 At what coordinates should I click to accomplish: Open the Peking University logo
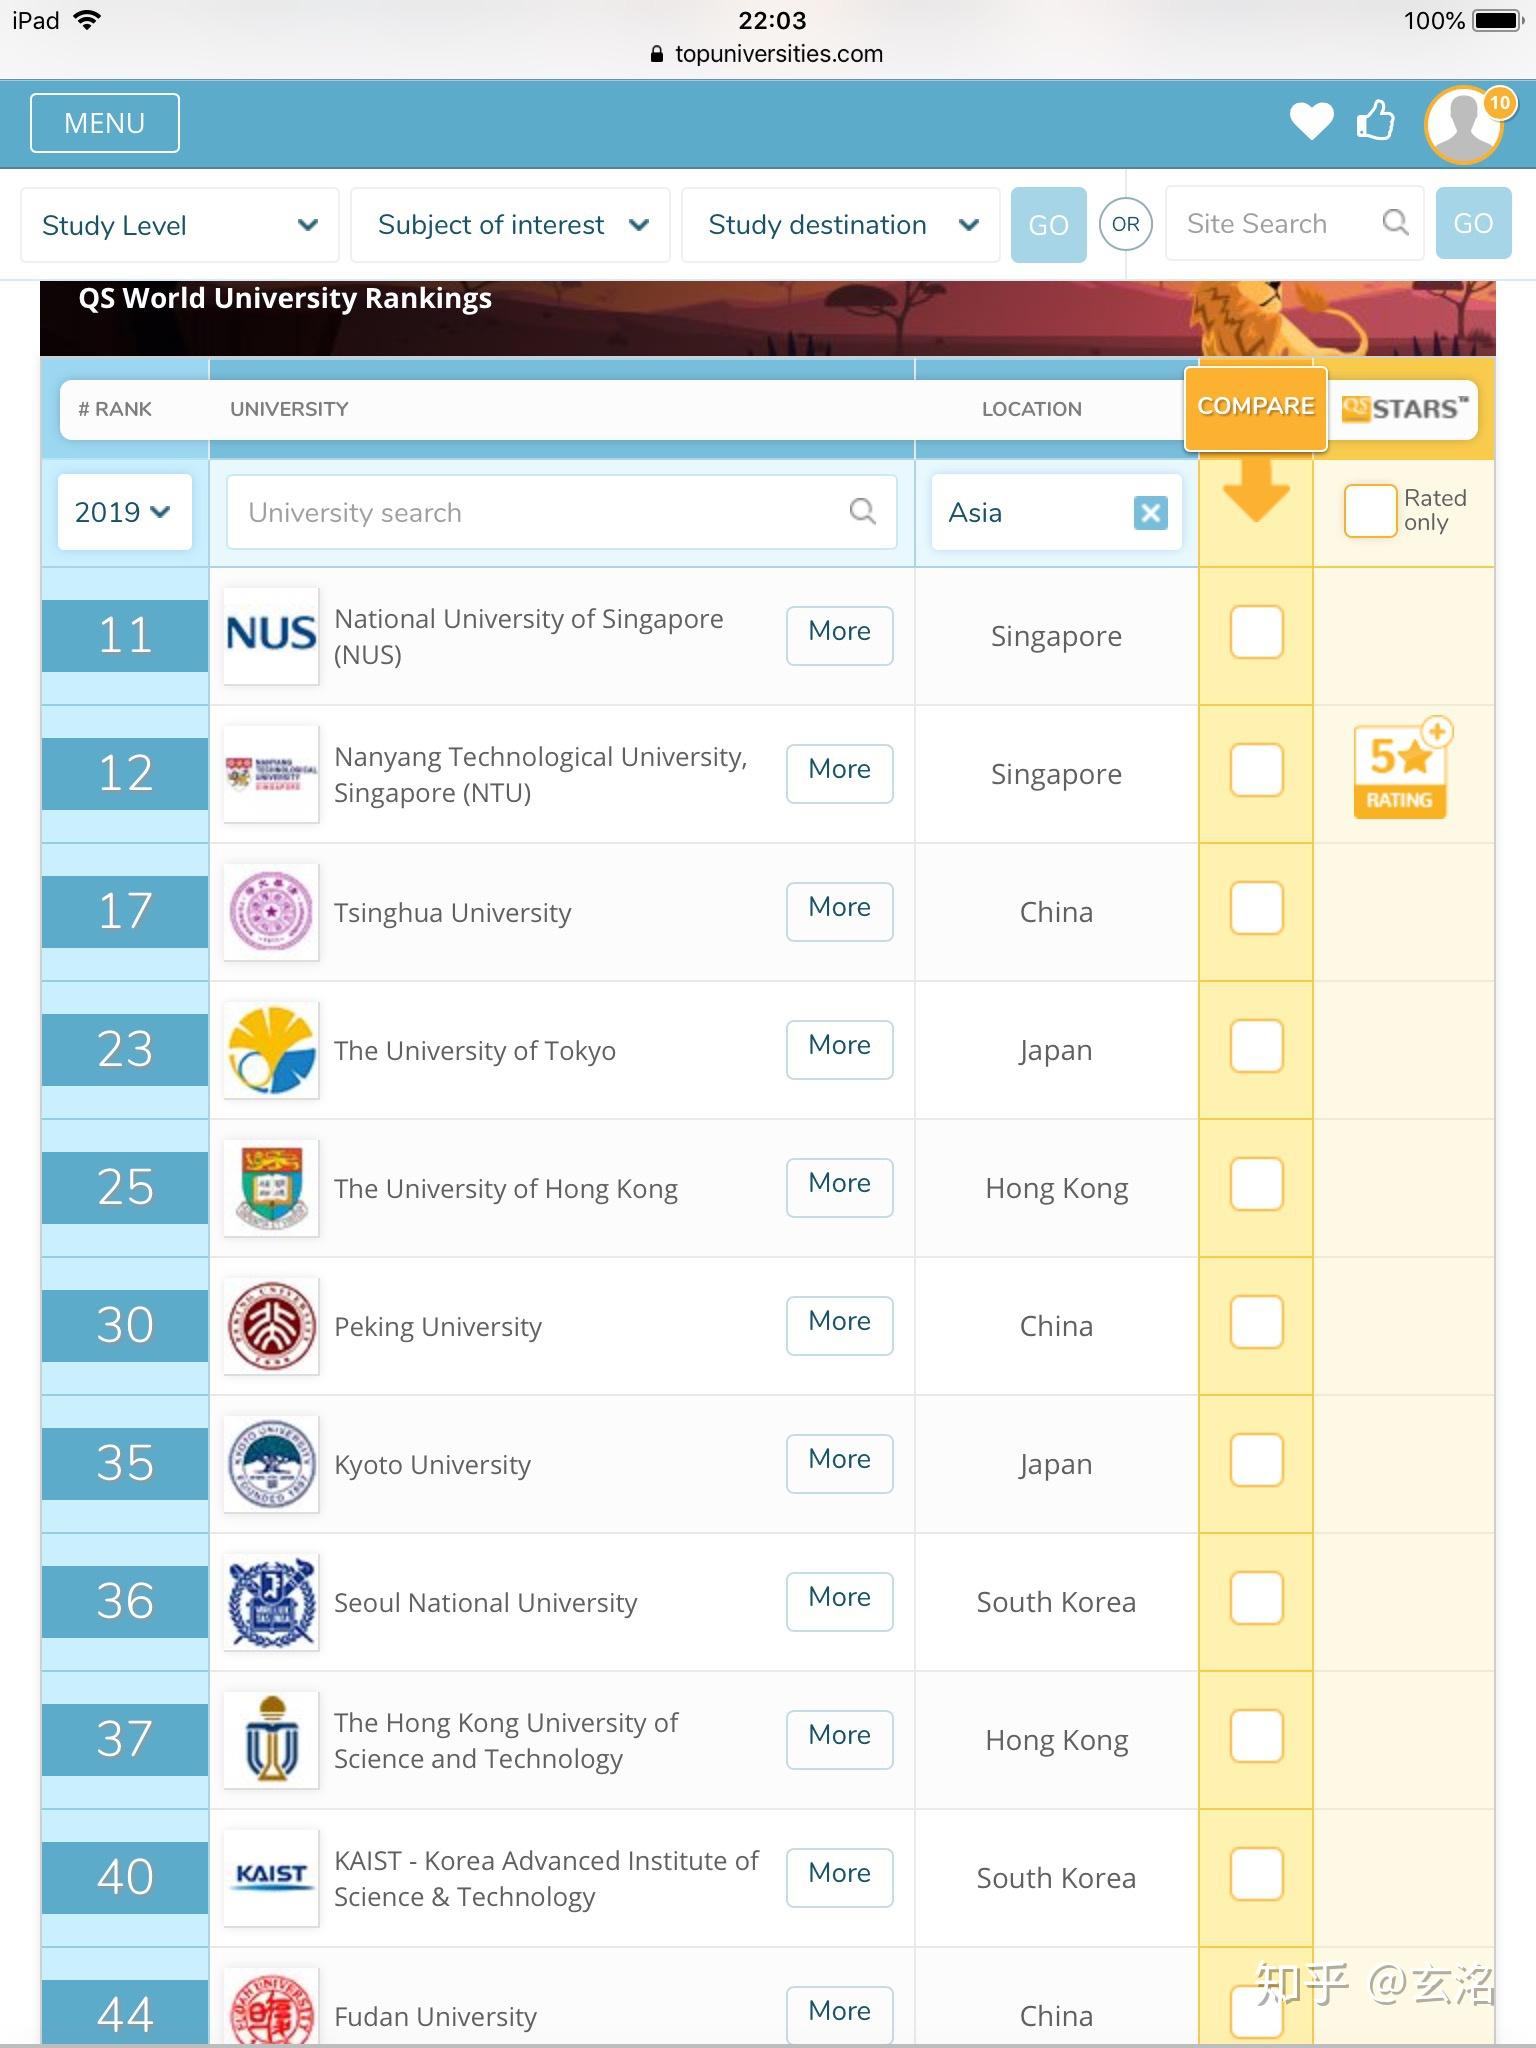271,1326
